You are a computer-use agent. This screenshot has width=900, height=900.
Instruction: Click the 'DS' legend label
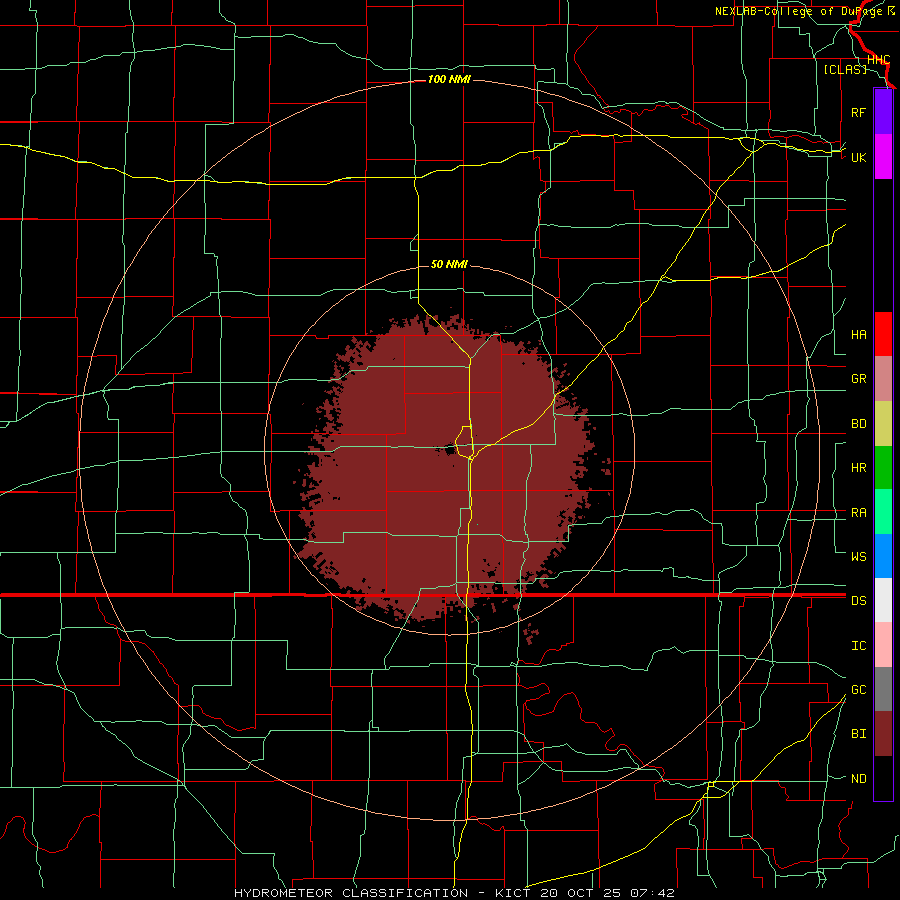[x=858, y=600]
